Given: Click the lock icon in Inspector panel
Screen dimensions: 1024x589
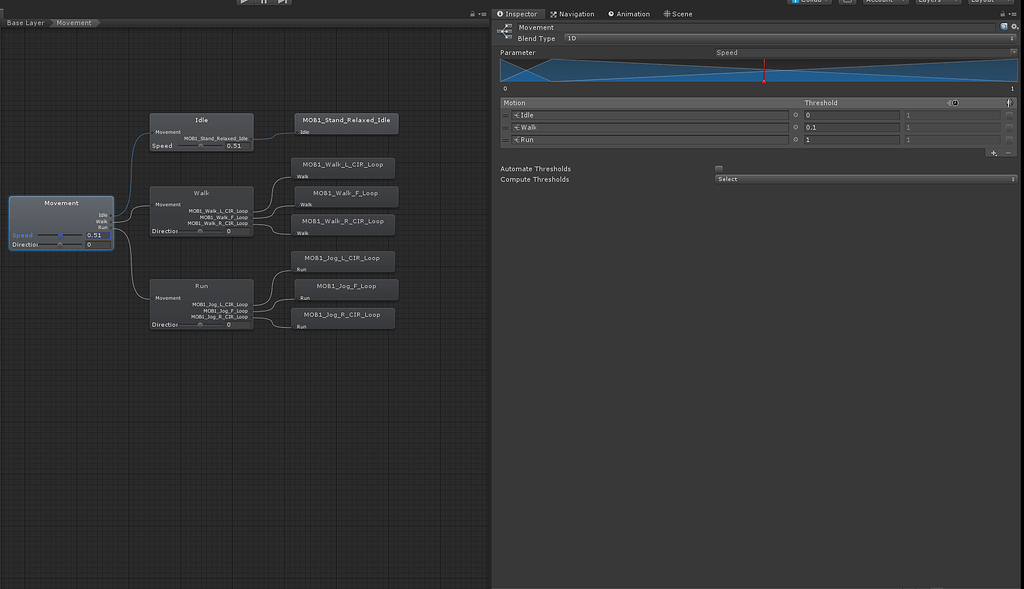Looking at the screenshot, I should (x=1003, y=14).
